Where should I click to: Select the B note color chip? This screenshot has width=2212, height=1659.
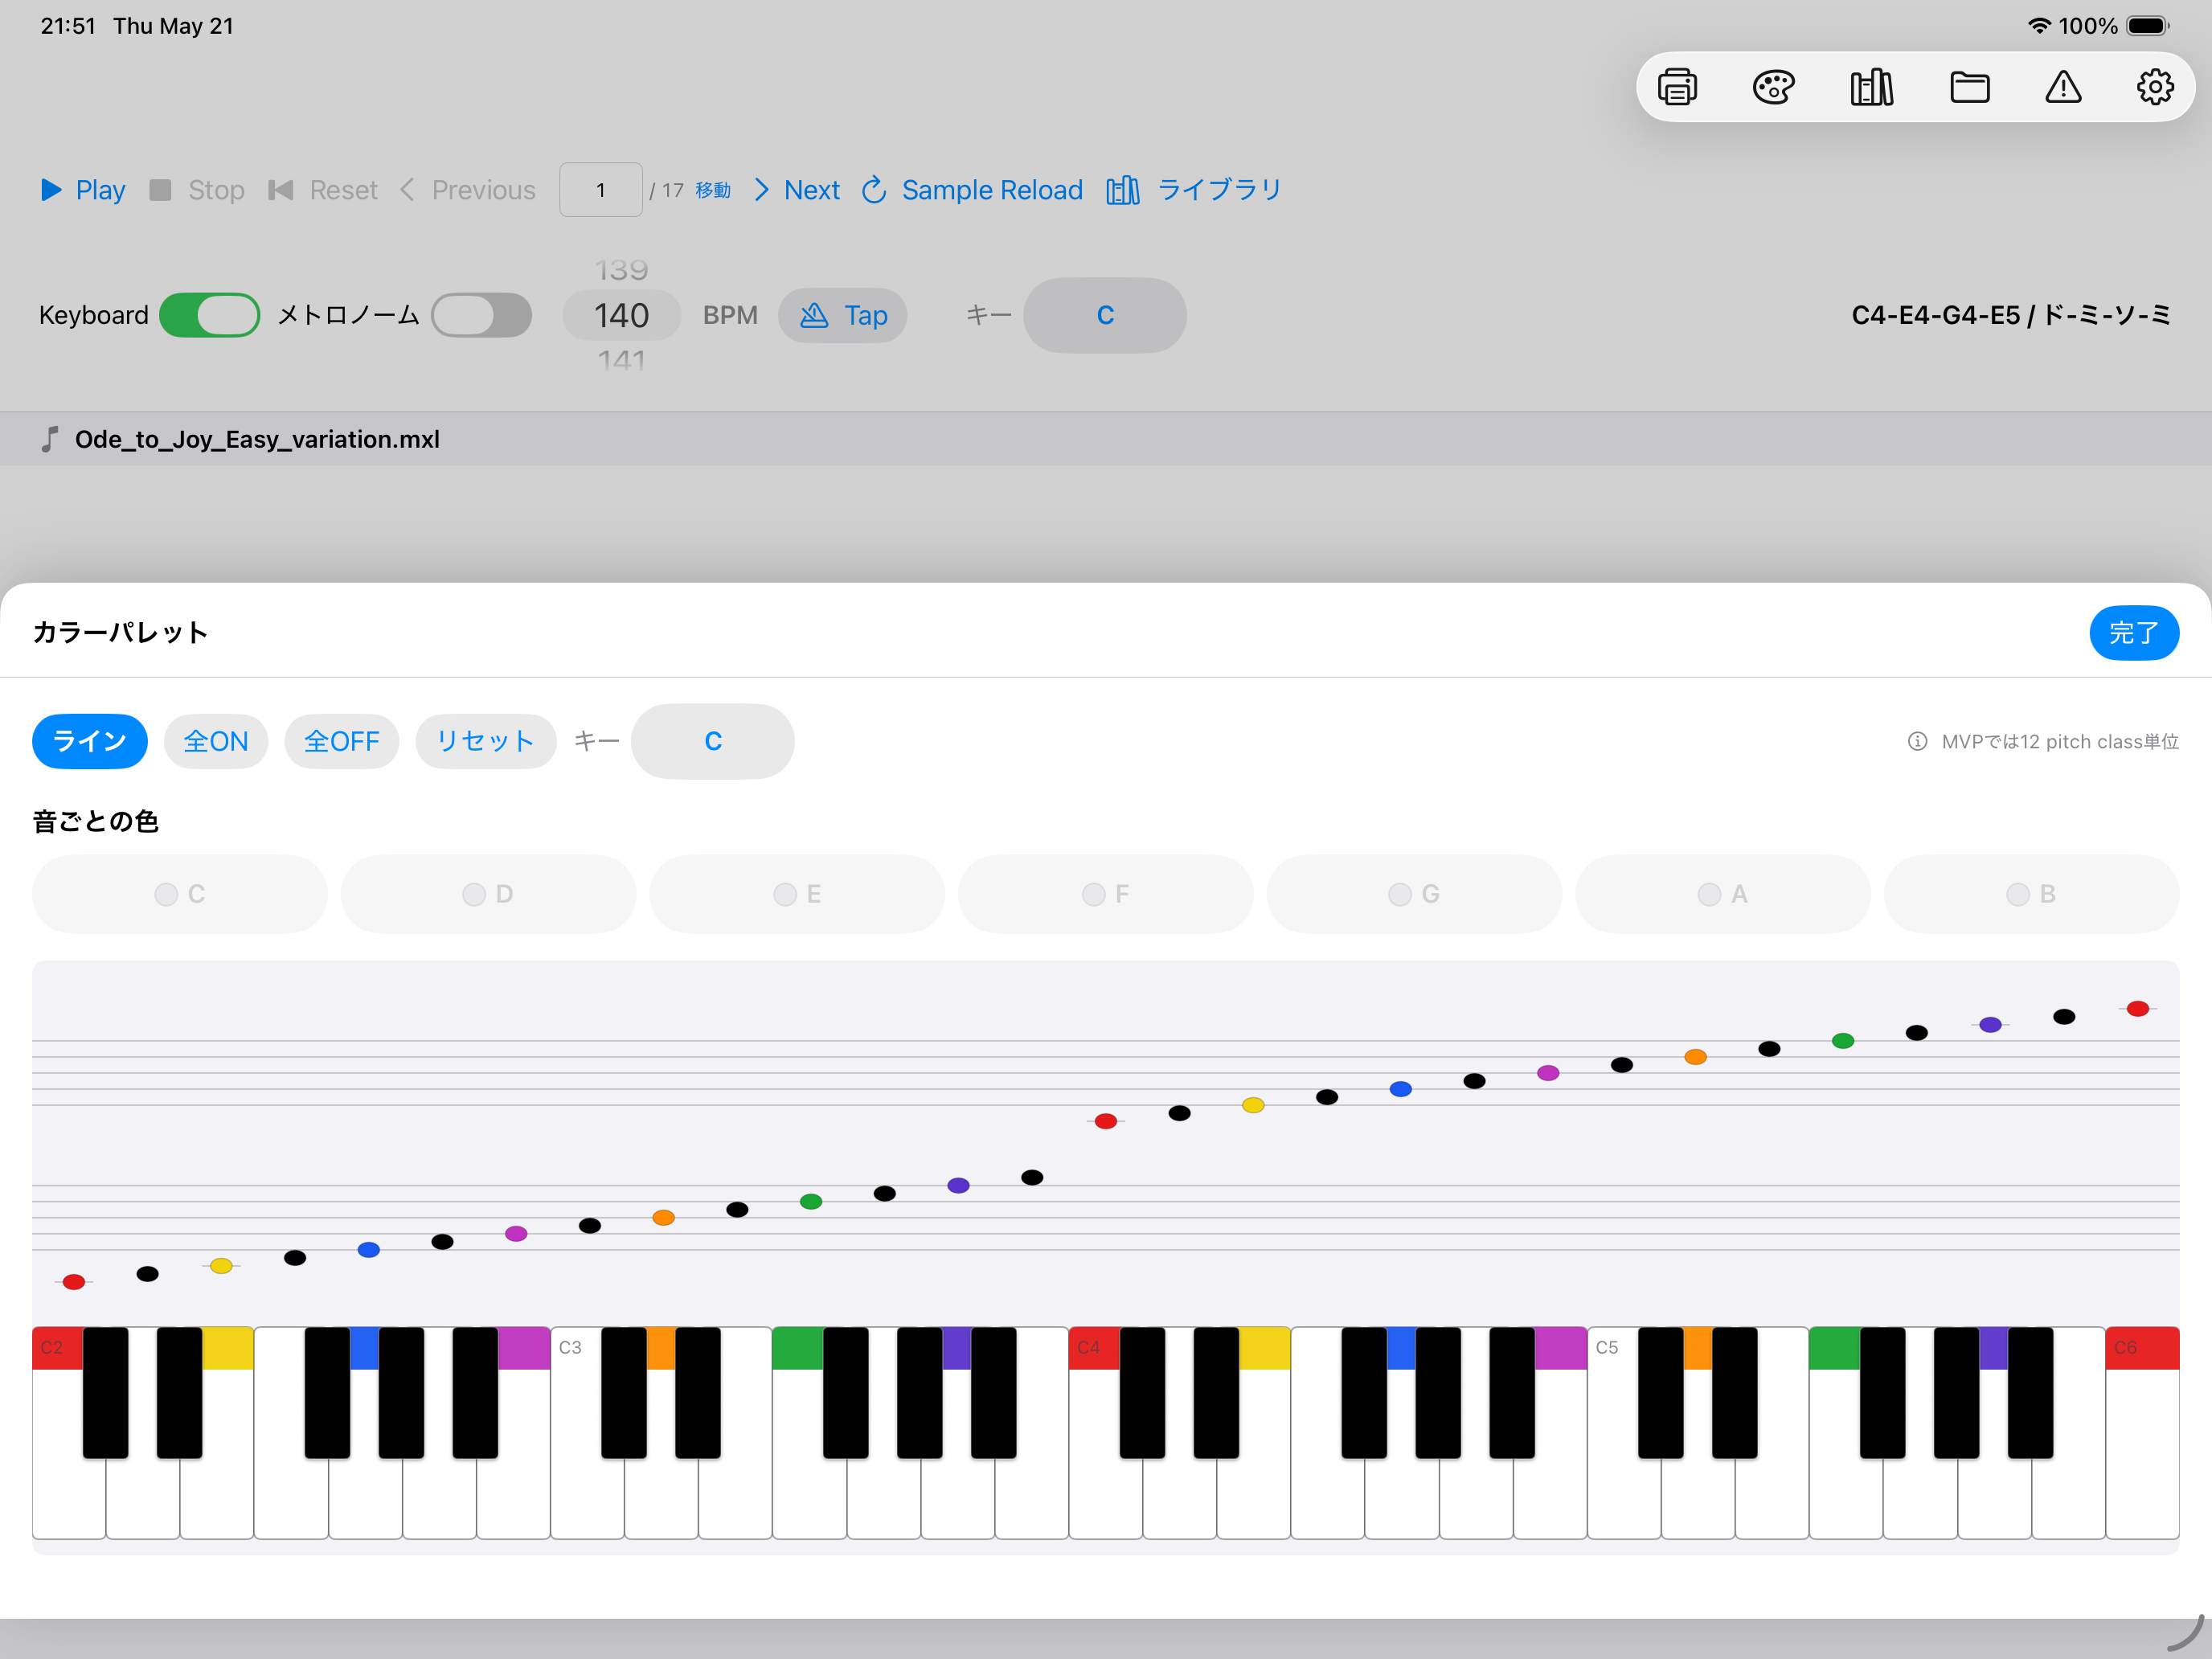pos(2032,894)
